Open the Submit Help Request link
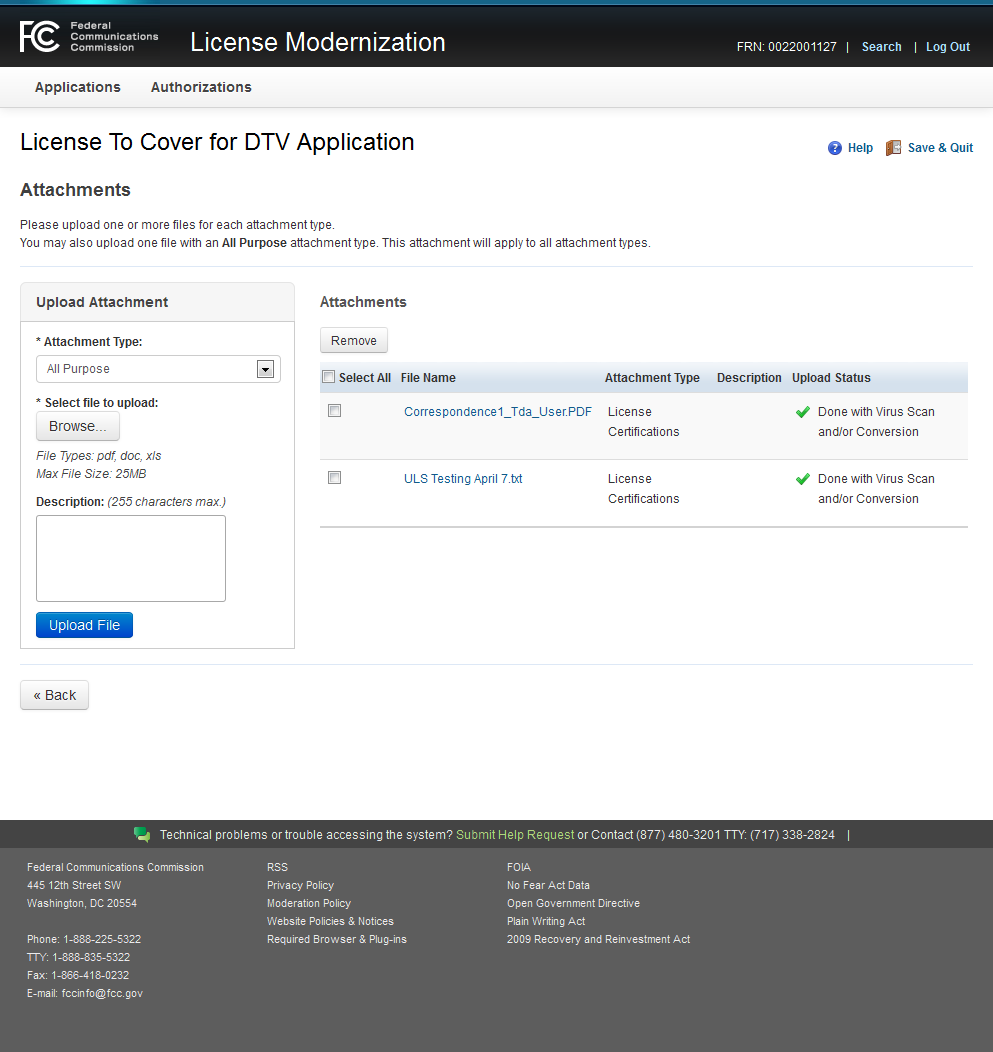Viewport: 993px width, 1052px height. [x=515, y=835]
